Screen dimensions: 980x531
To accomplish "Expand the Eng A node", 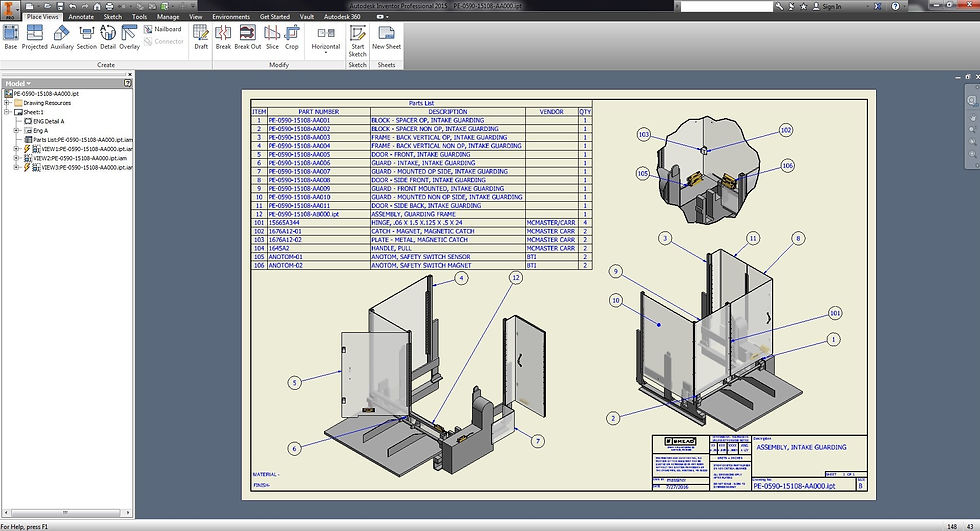I will [x=17, y=131].
